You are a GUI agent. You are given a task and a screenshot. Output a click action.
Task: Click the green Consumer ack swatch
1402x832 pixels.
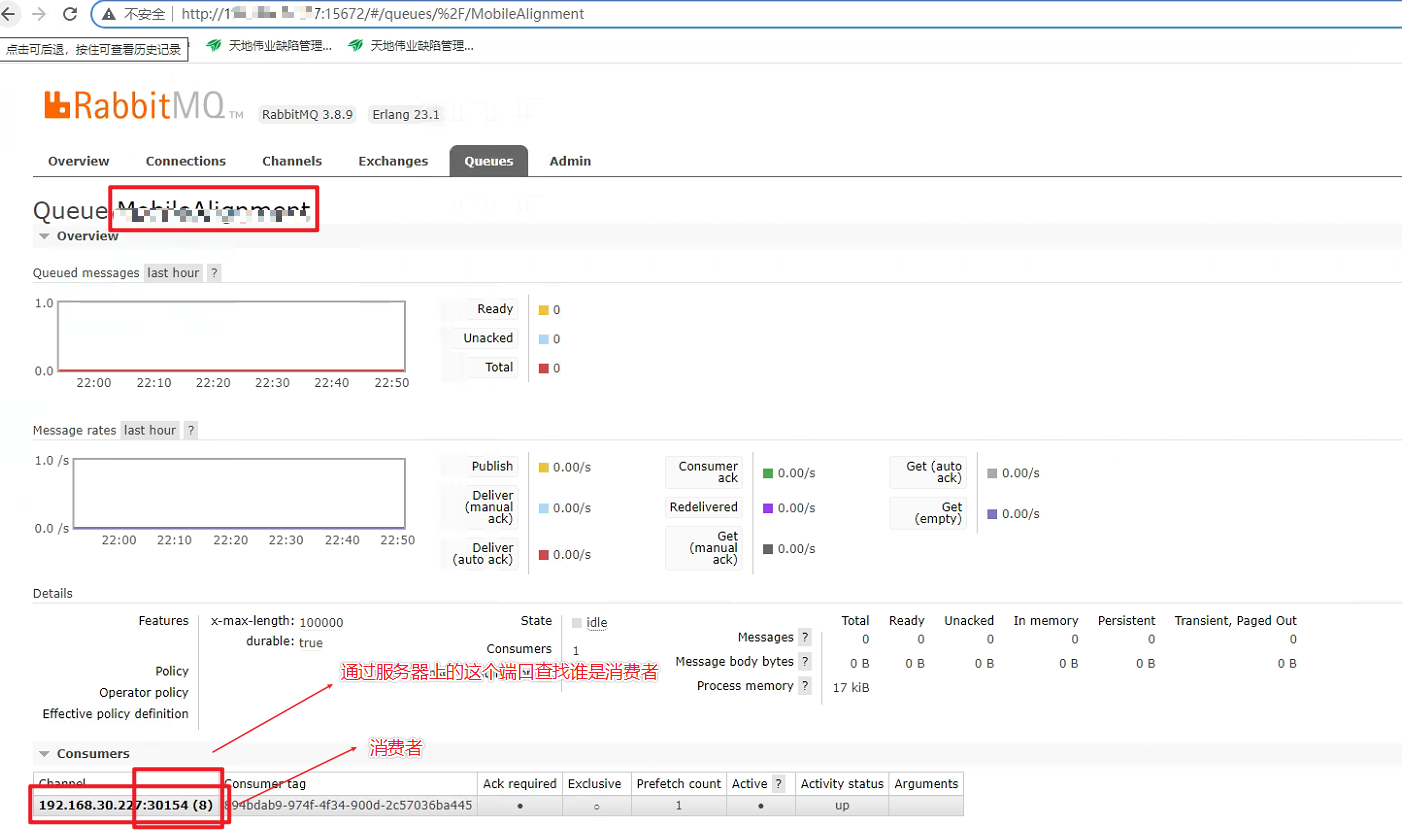point(768,473)
